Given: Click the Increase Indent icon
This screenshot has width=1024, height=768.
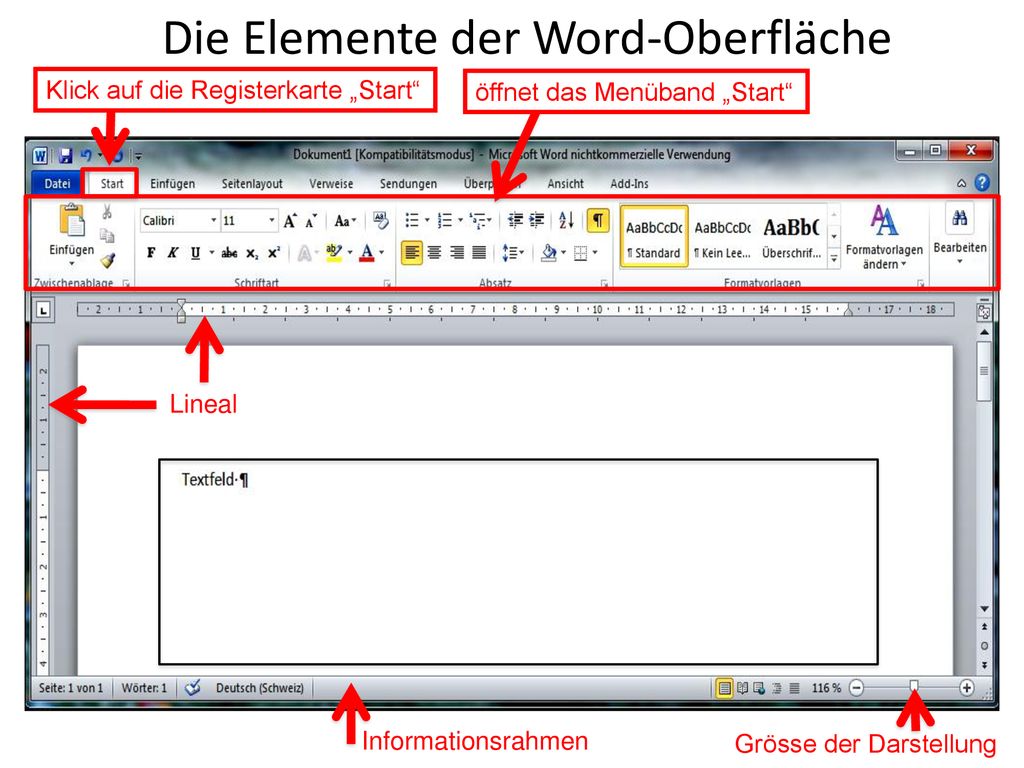Looking at the screenshot, I should (x=537, y=220).
